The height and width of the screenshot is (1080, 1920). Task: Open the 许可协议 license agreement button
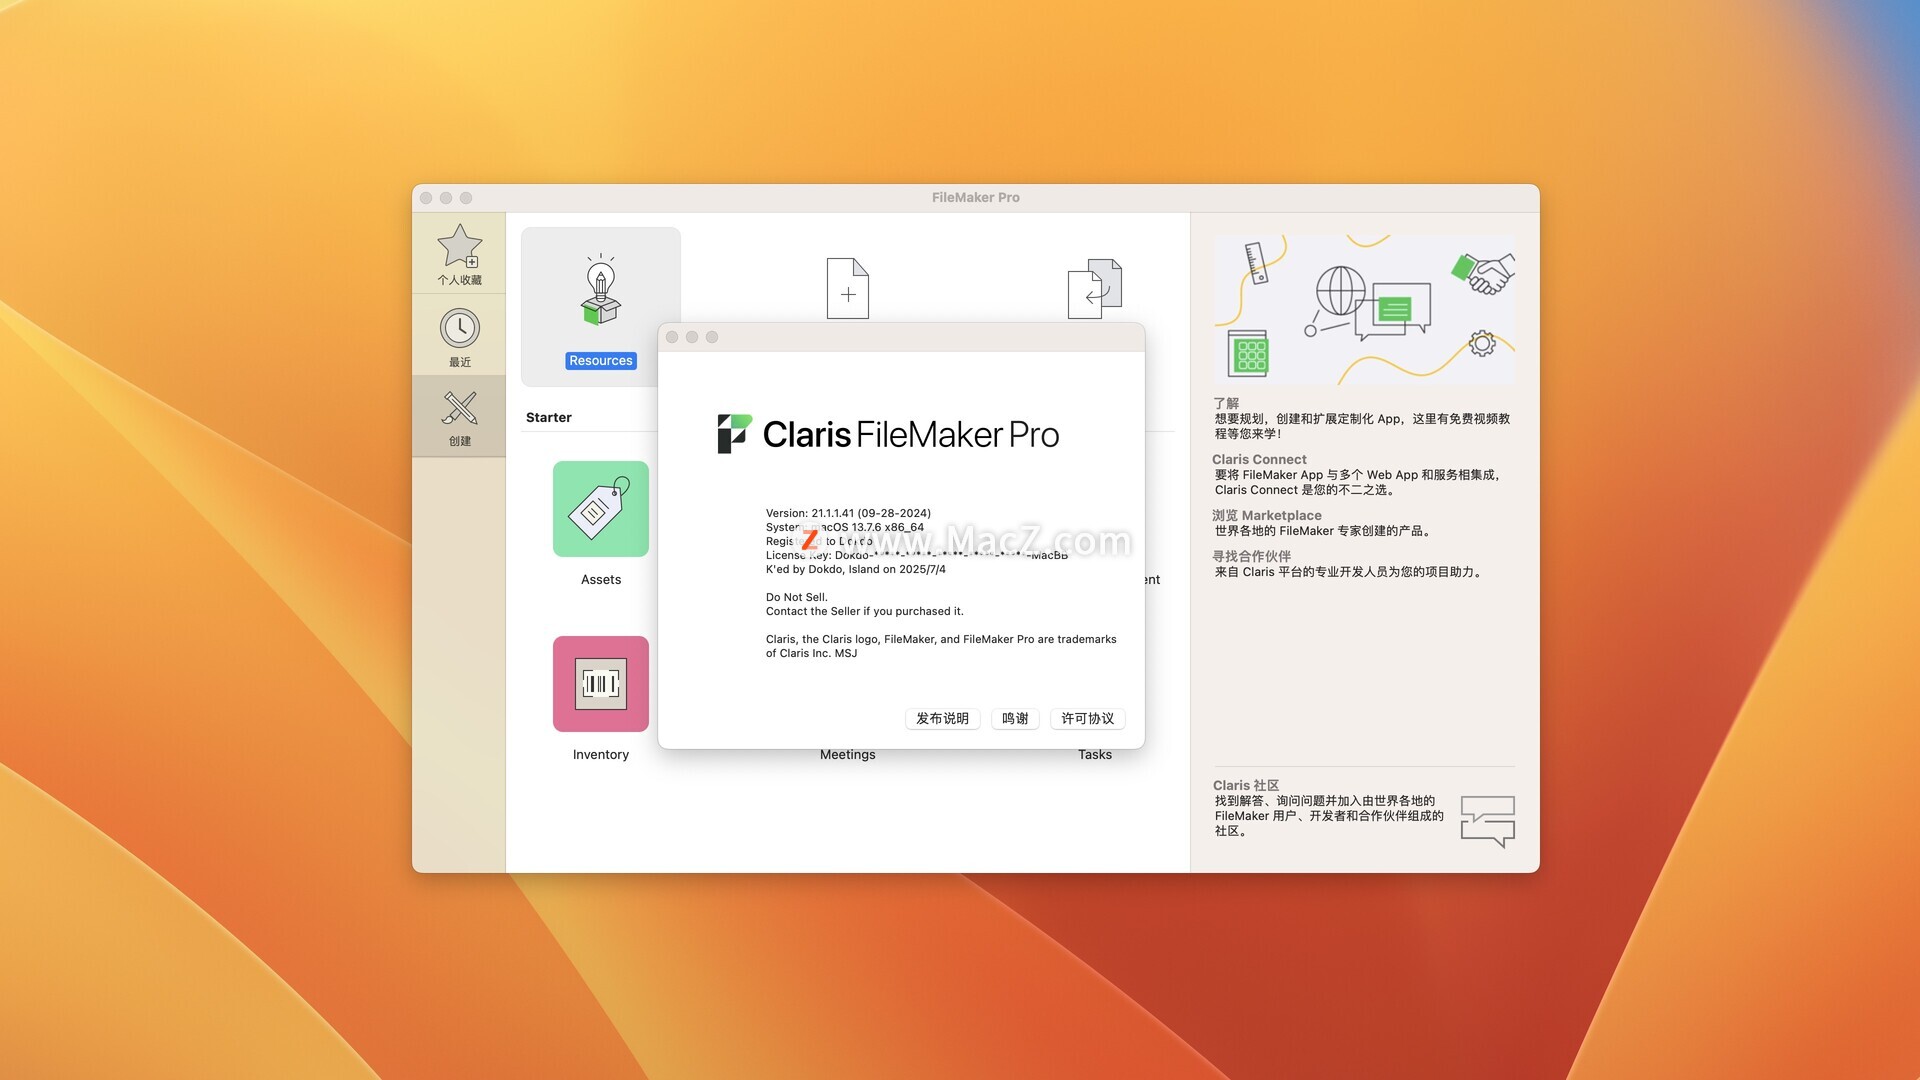click(x=1087, y=719)
